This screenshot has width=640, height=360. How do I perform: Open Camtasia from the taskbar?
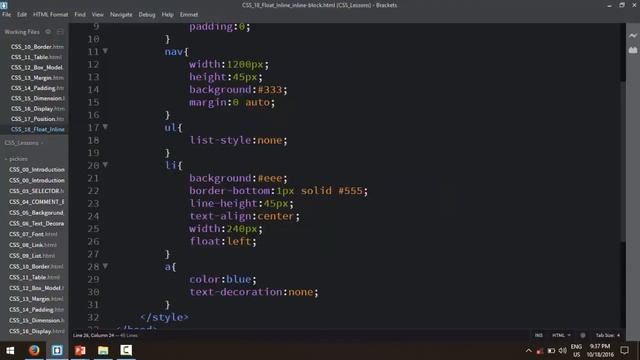[126, 350]
